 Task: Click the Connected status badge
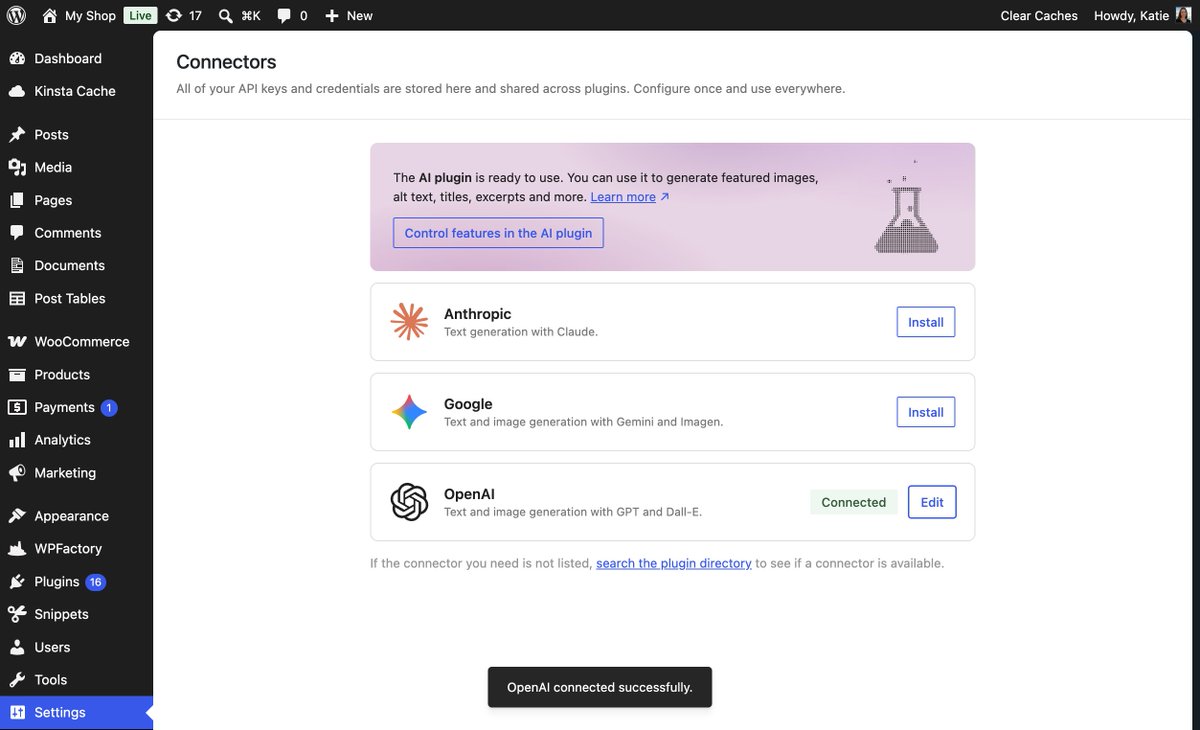click(854, 502)
